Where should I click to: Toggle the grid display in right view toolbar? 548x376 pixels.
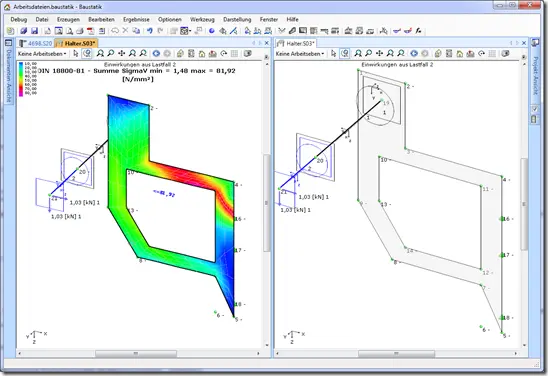(x=492, y=53)
